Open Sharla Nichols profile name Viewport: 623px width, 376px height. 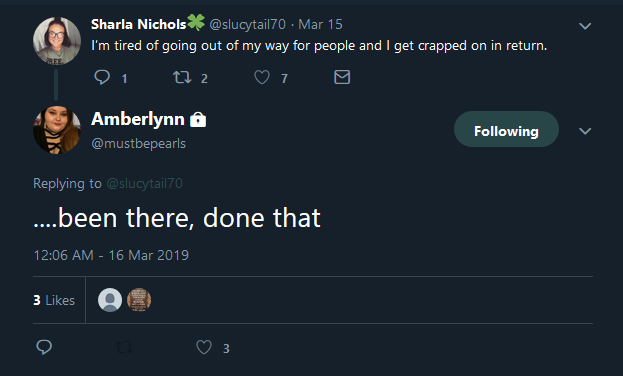(139, 24)
